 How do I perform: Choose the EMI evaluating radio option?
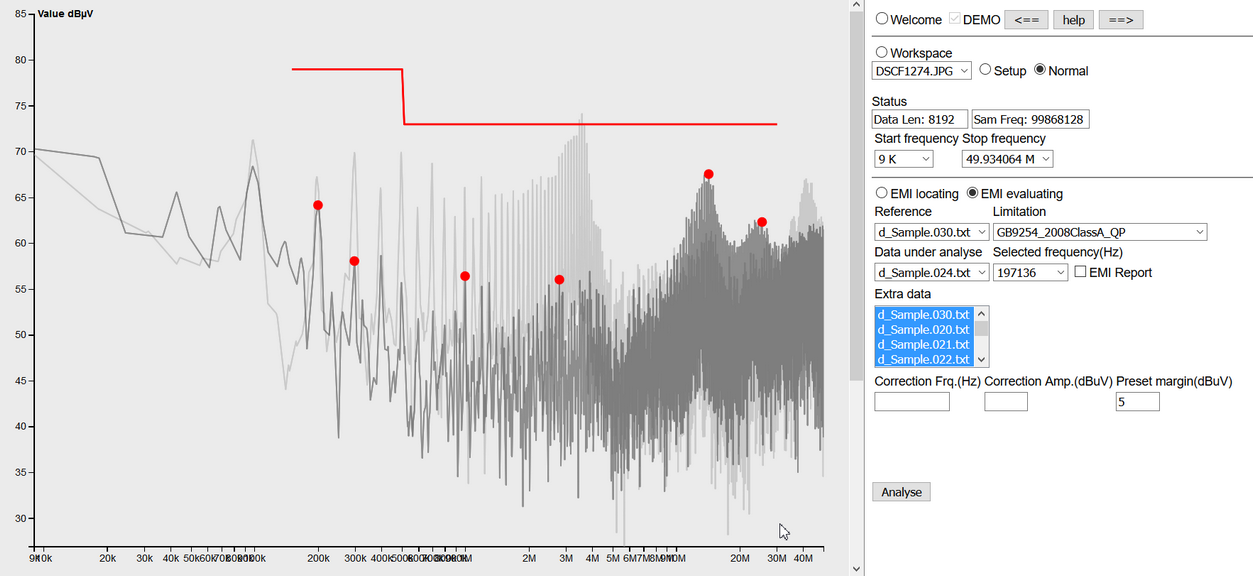pyautogui.click(x=971, y=193)
